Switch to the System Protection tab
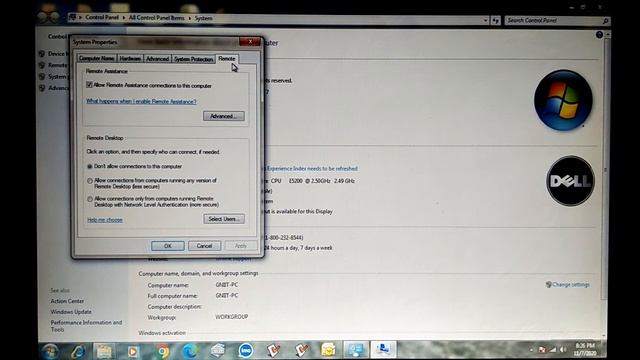Image resolution: width=640 pixels, height=360 pixels. (193, 59)
